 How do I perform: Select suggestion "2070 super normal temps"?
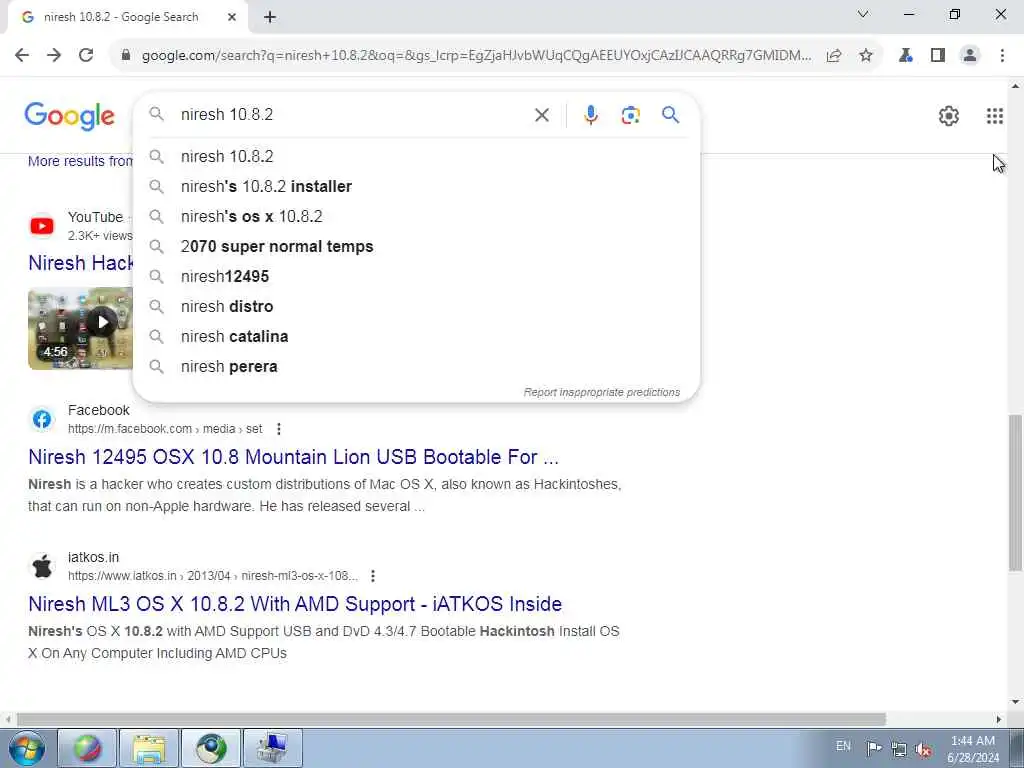click(416, 247)
